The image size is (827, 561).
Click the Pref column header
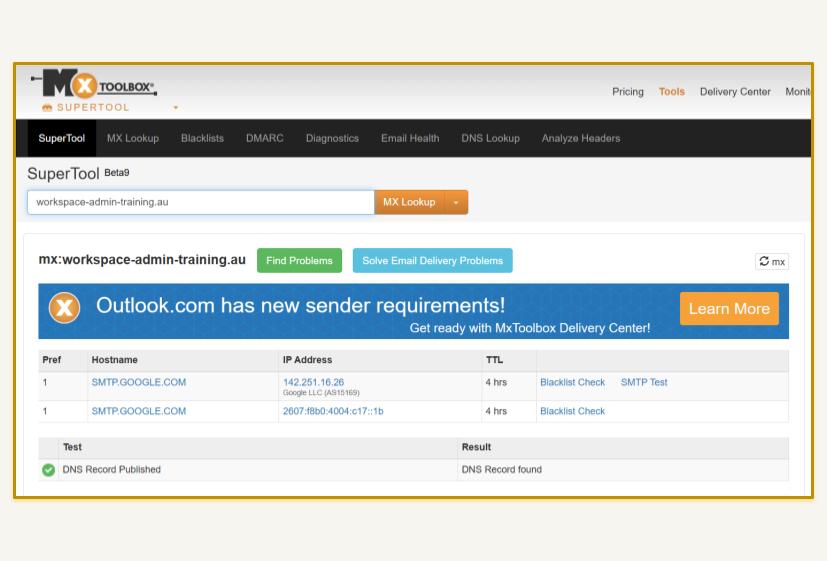[52, 360]
